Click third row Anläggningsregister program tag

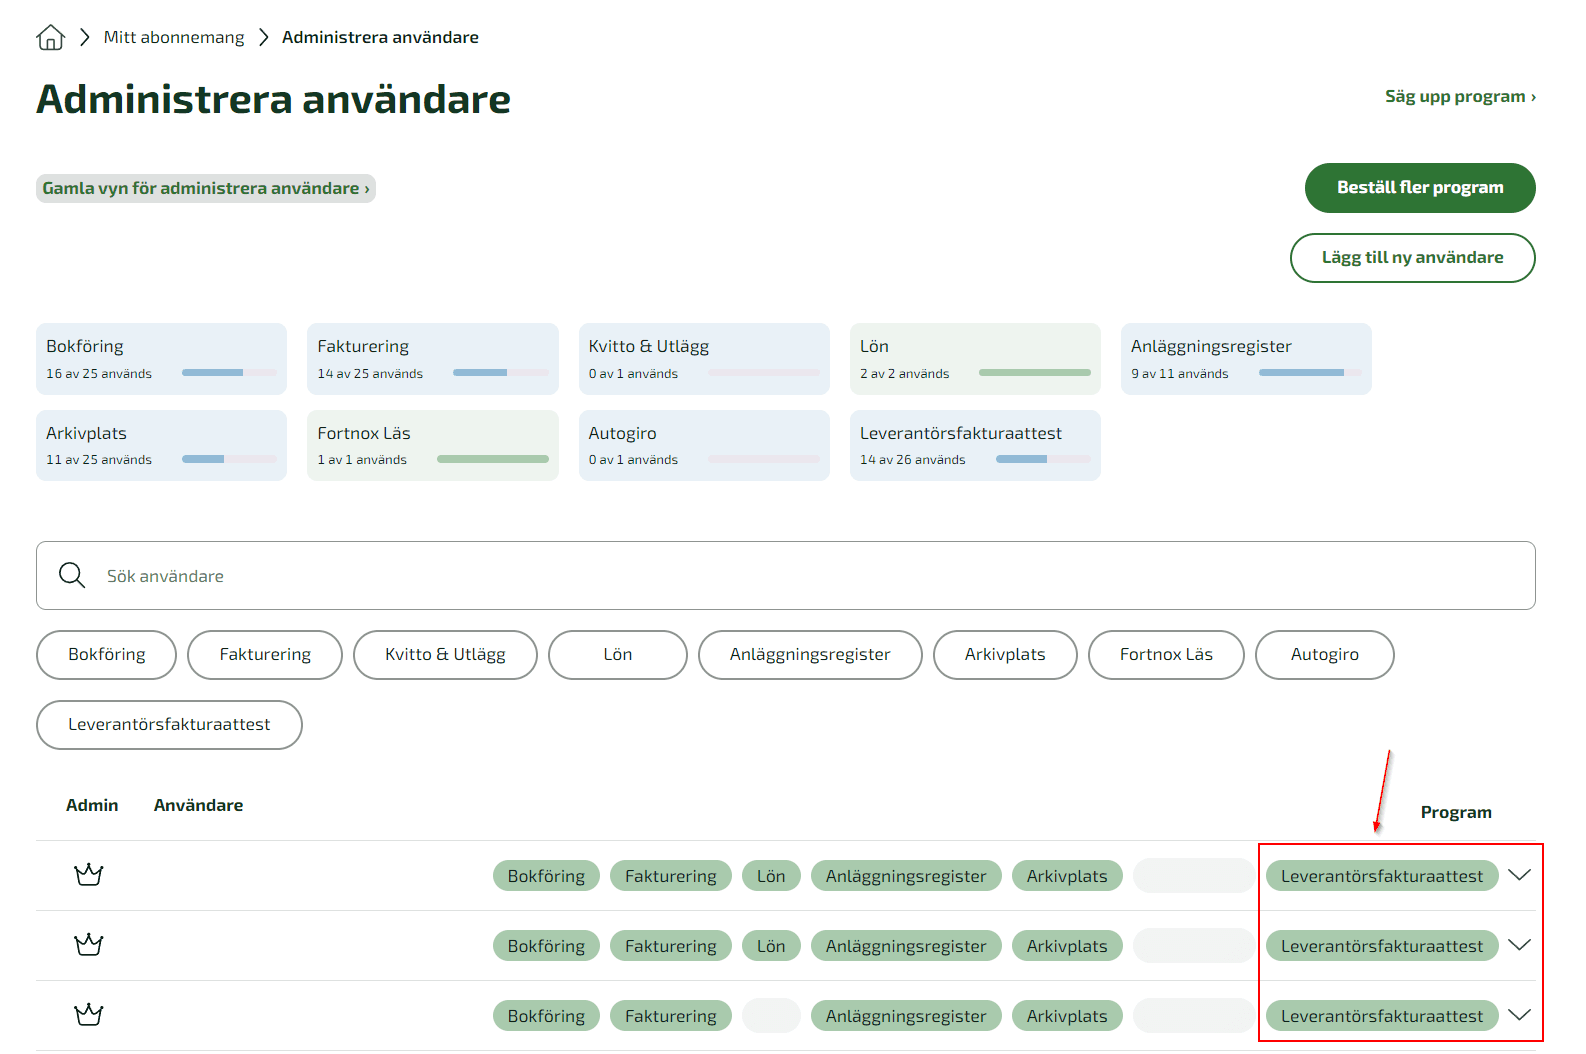click(906, 1016)
